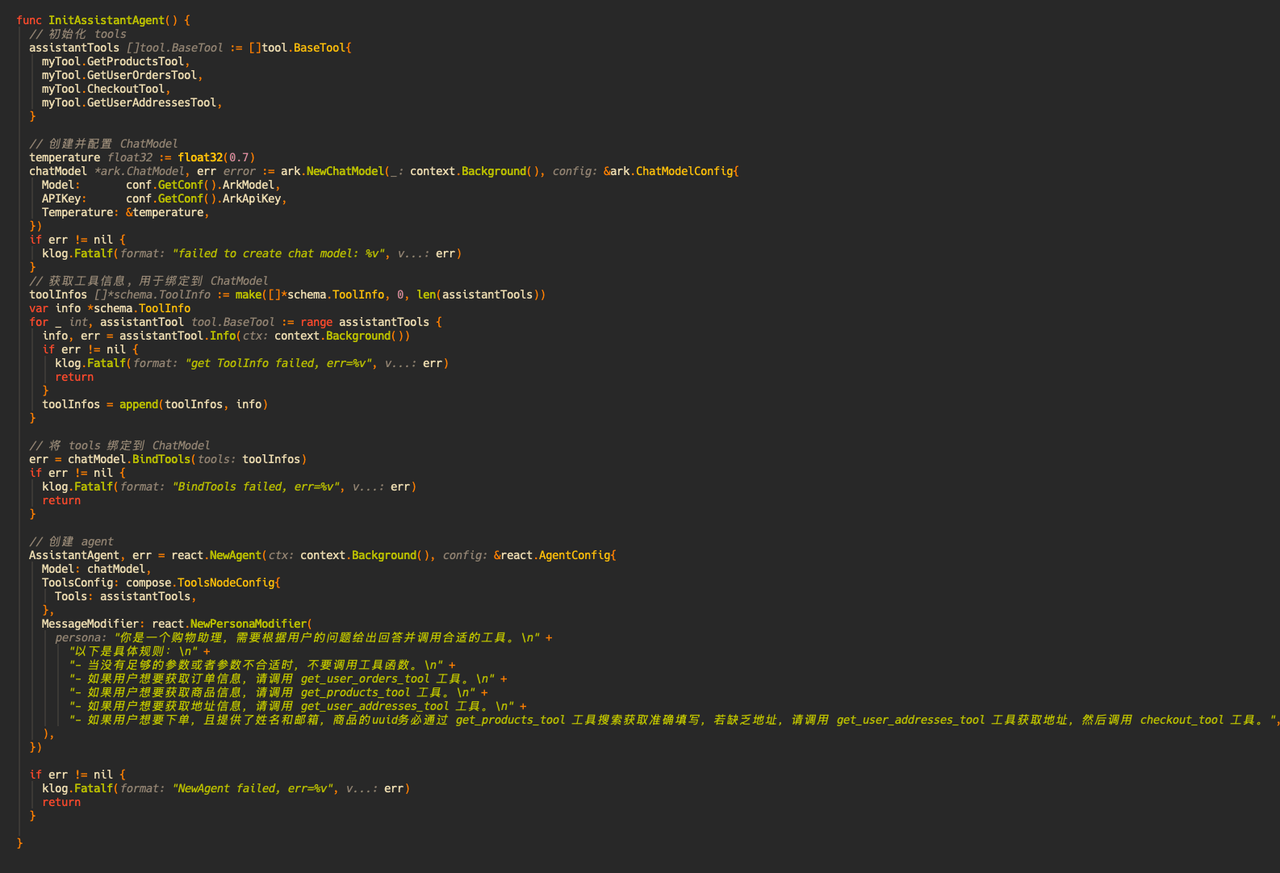Click the "get ToolInfo failed" error string
1280x873 pixels.
coord(281,363)
